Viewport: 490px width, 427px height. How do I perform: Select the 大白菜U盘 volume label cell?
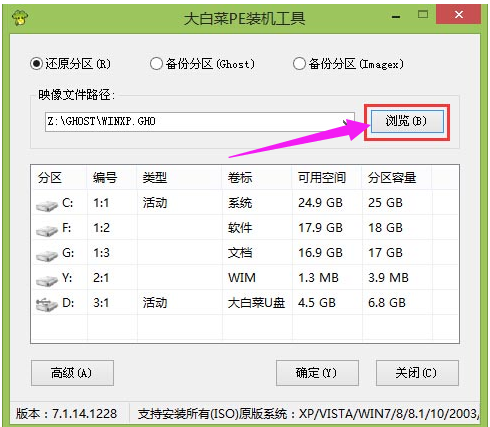(256, 303)
